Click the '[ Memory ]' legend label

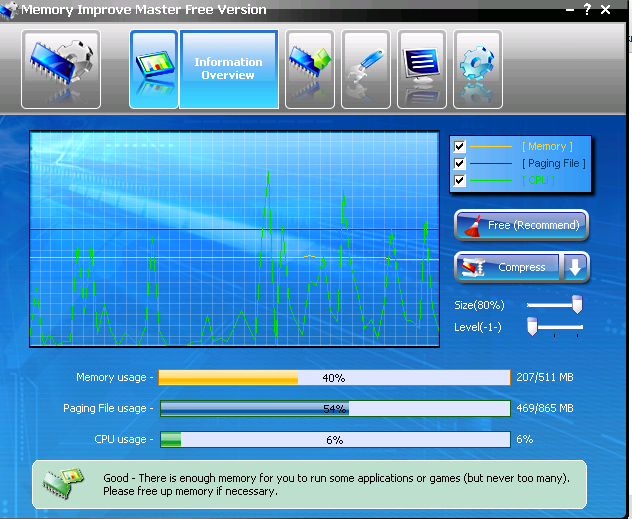tap(547, 146)
